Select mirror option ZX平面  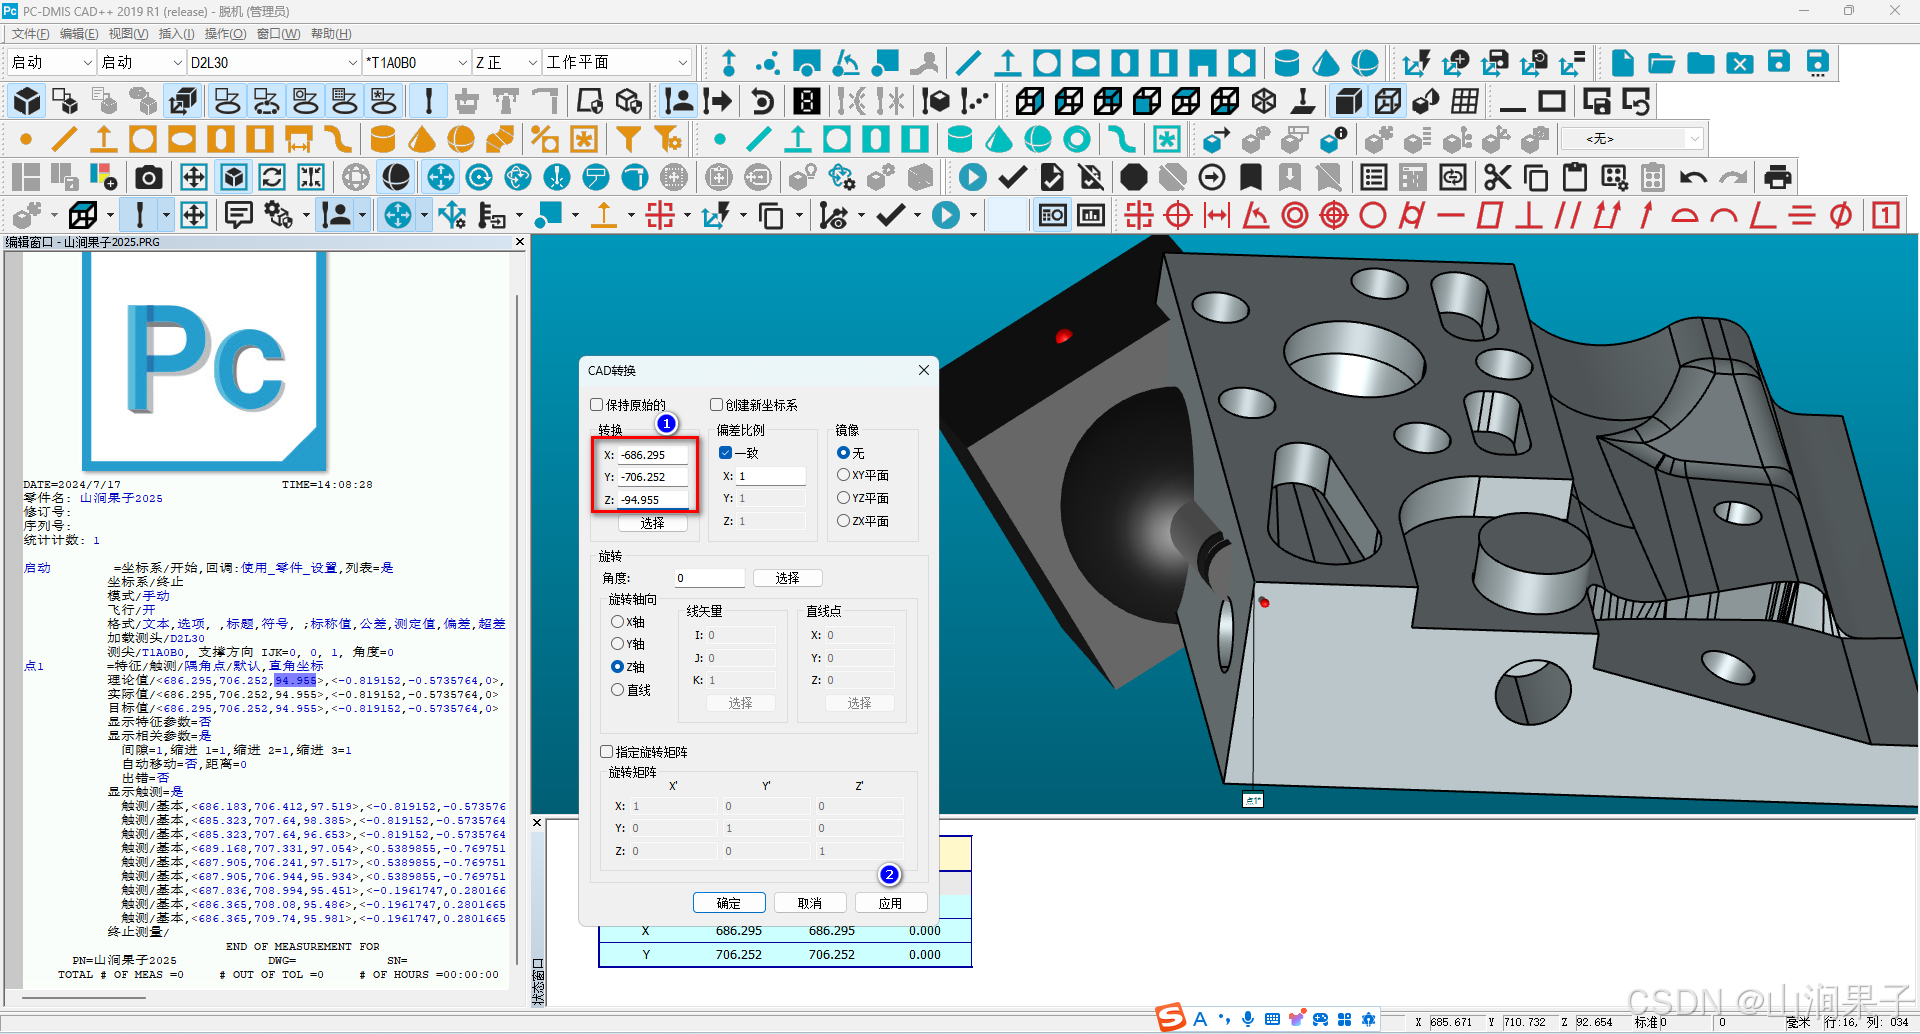[843, 521]
